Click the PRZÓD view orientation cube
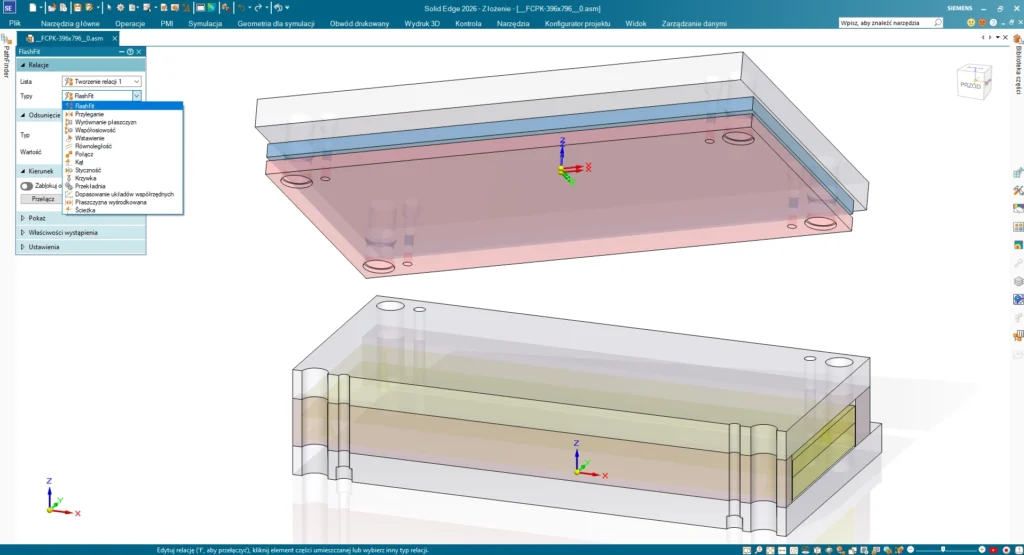This screenshot has height=555, width=1024. [x=970, y=84]
